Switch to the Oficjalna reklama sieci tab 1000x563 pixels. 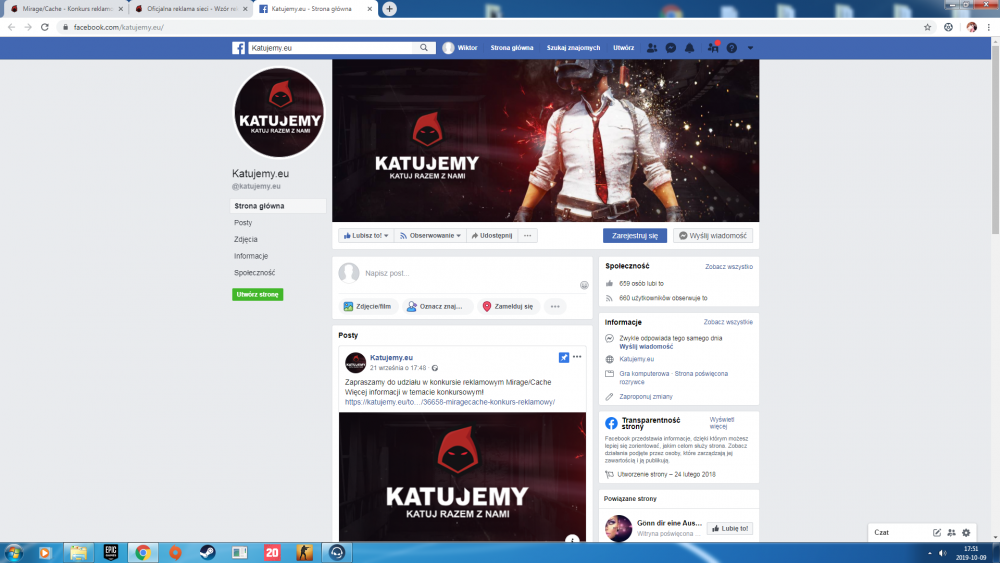click(191, 9)
